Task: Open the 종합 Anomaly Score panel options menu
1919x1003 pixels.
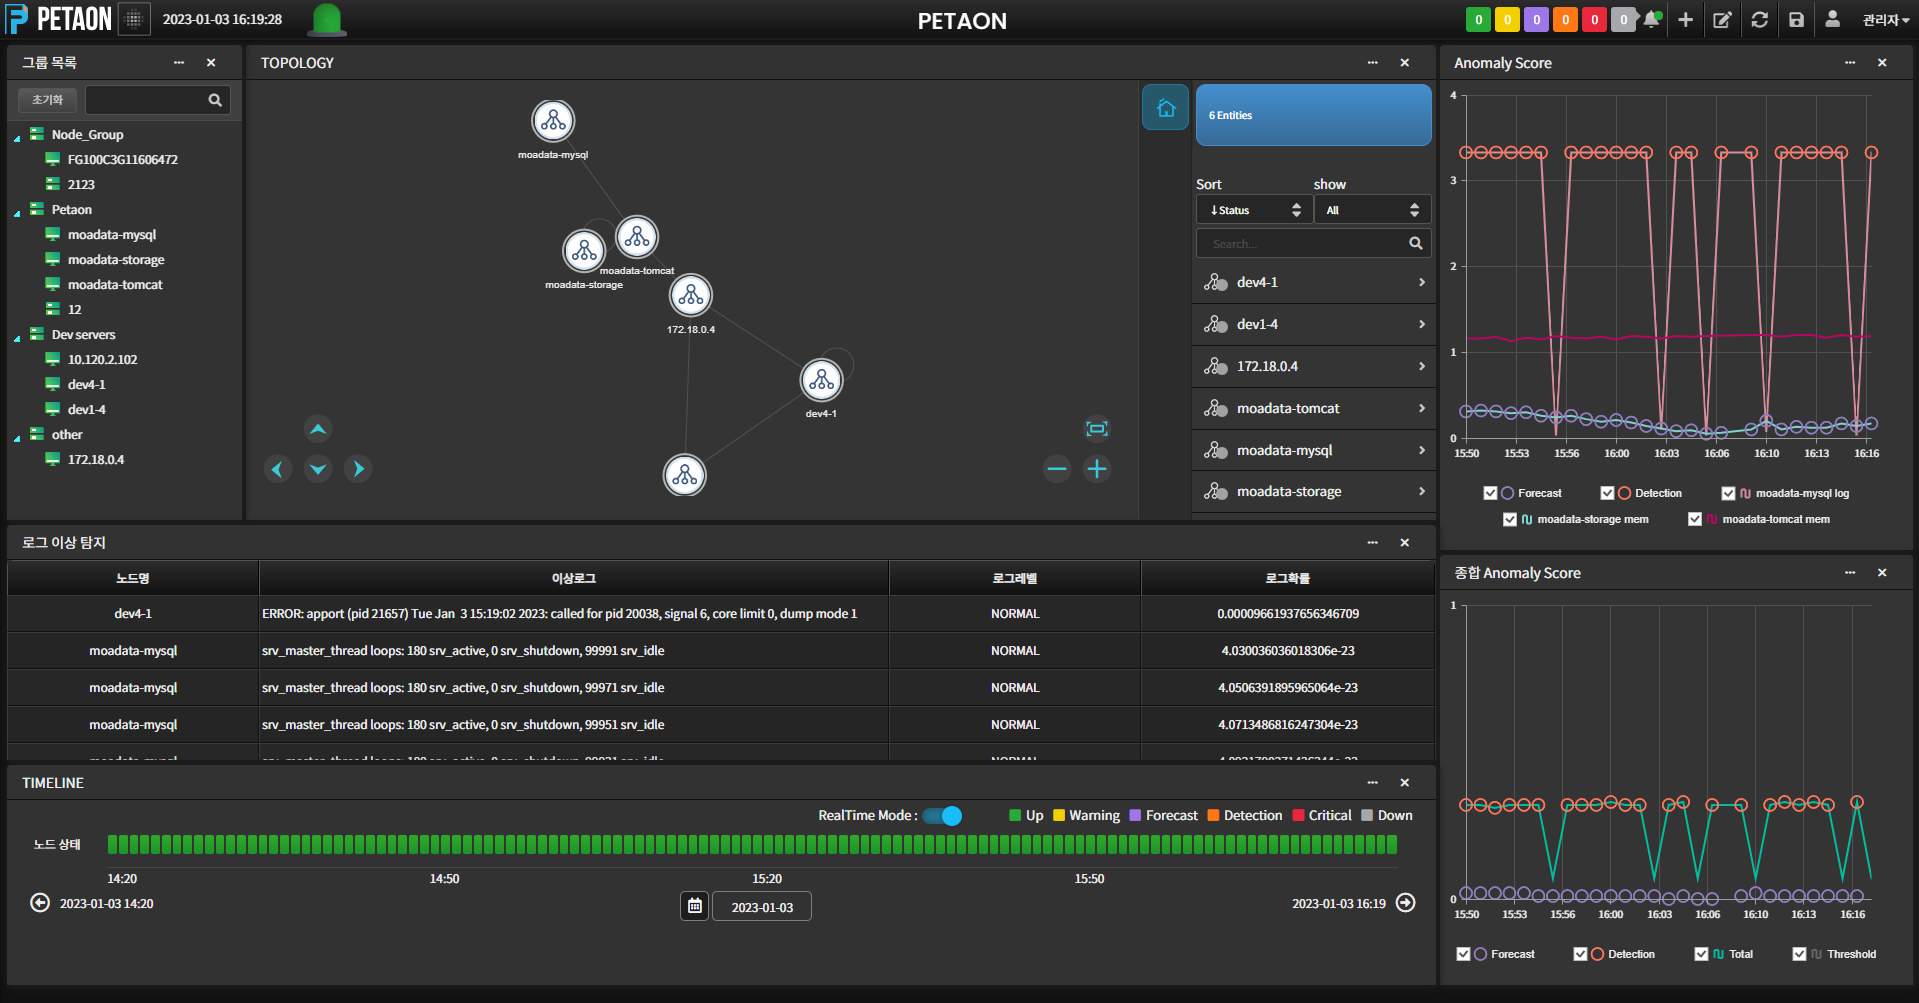Action: (x=1850, y=572)
